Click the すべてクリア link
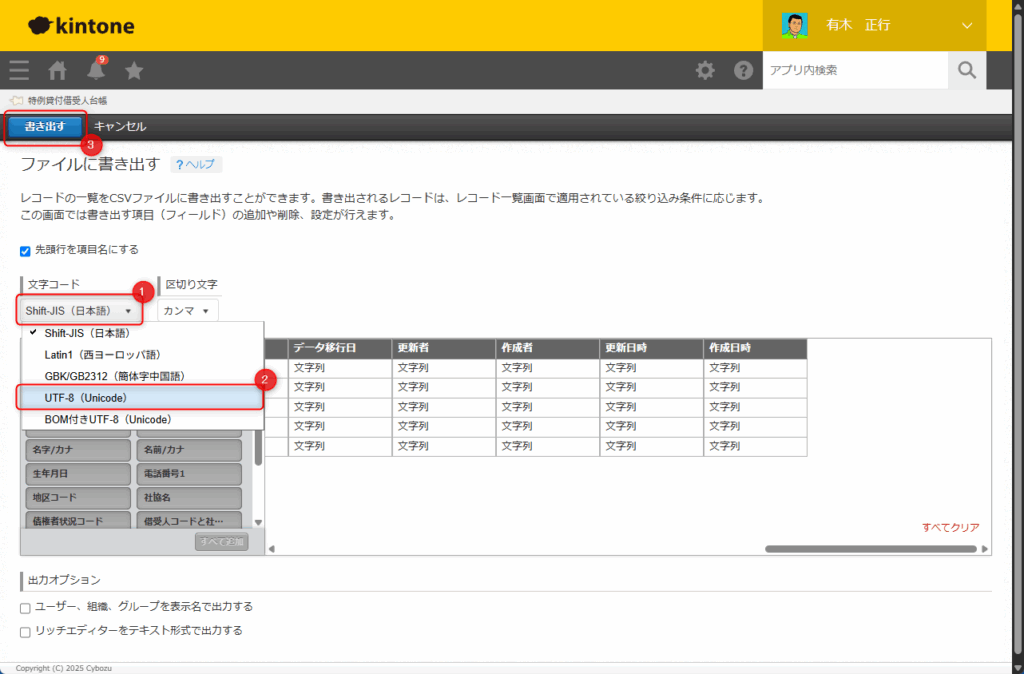Viewport: 1024px width, 674px height. (x=950, y=527)
